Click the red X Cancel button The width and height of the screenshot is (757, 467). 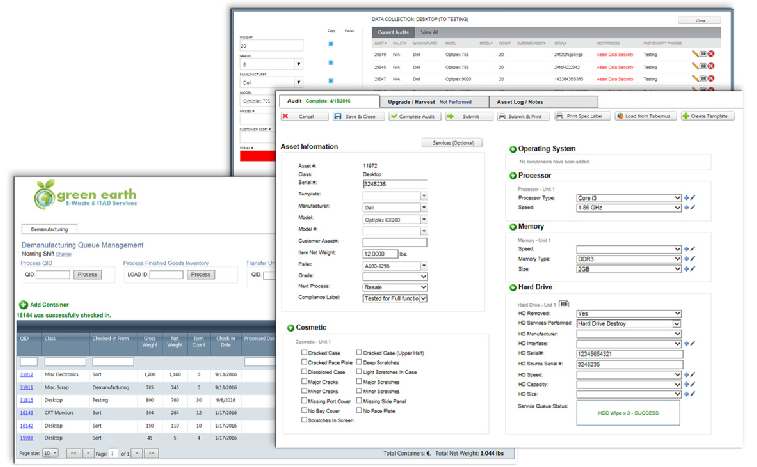305,116
